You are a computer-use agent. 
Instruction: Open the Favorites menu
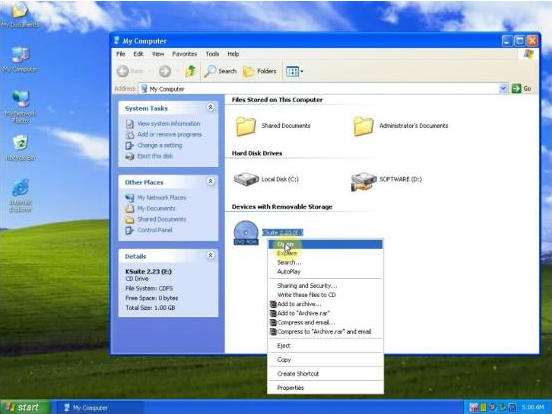(x=184, y=54)
